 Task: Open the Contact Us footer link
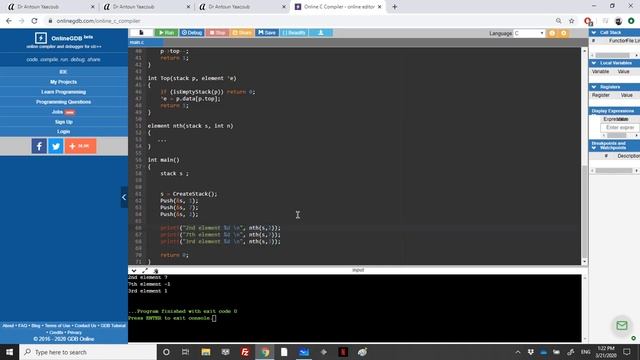coord(85,326)
